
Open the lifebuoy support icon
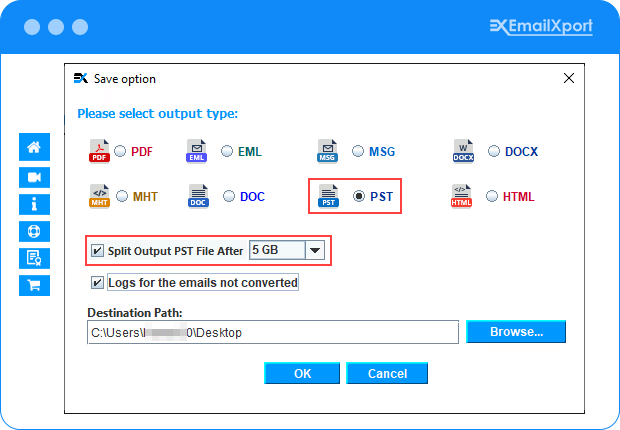[35, 231]
